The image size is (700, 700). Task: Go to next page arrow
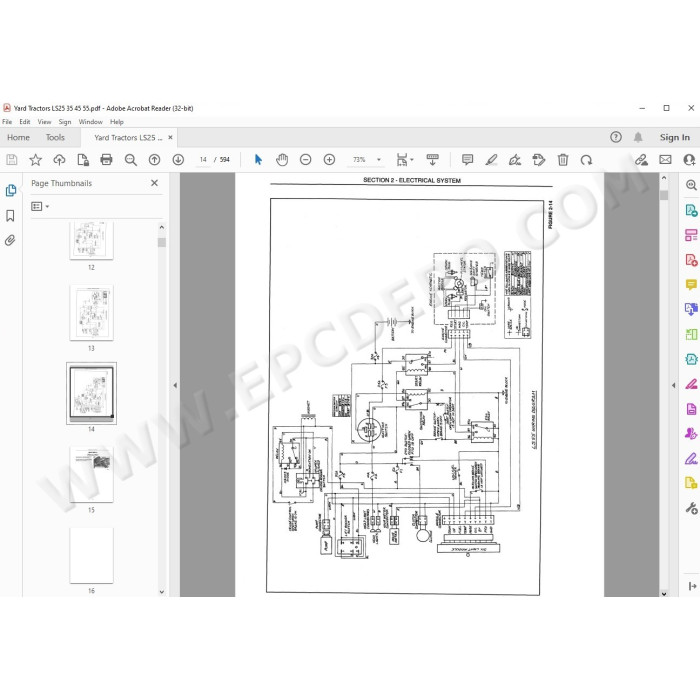pyautogui.click(x=178, y=159)
